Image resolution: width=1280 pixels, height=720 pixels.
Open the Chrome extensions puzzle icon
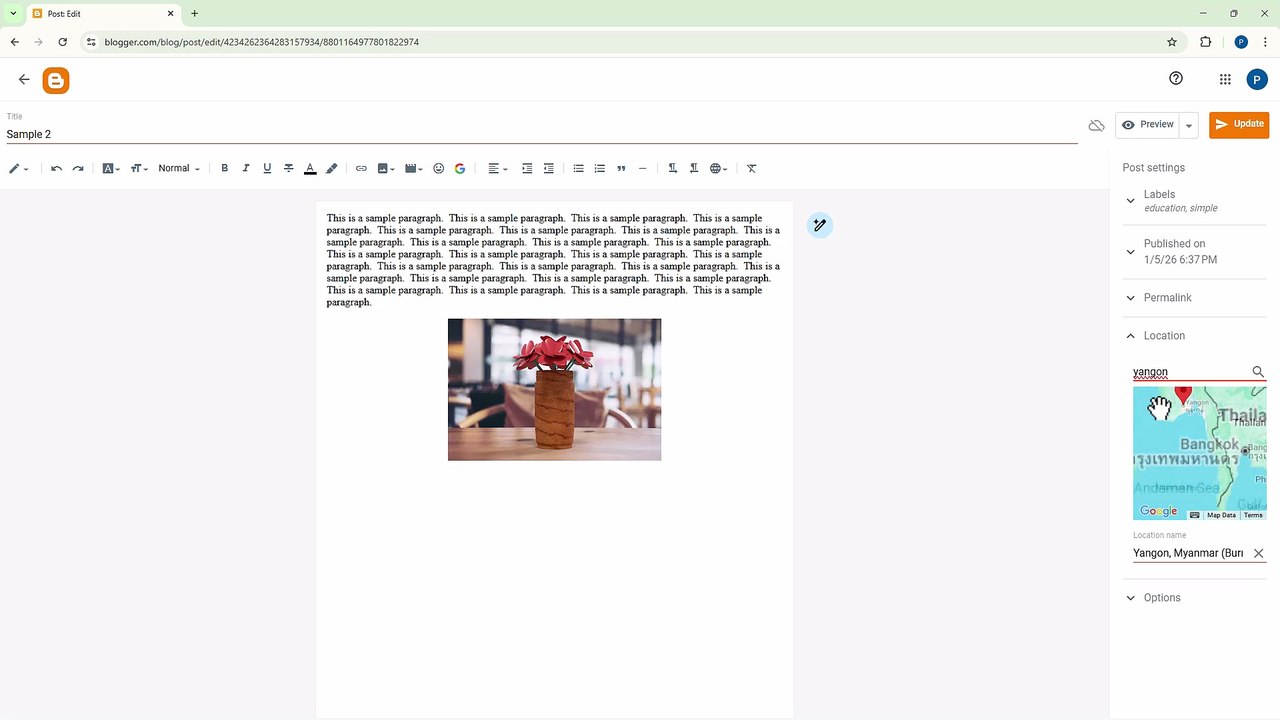point(1205,42)
